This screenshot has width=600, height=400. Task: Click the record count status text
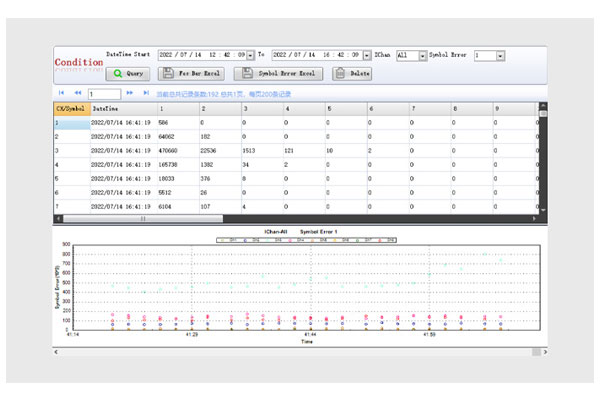[x=224, y=94]
